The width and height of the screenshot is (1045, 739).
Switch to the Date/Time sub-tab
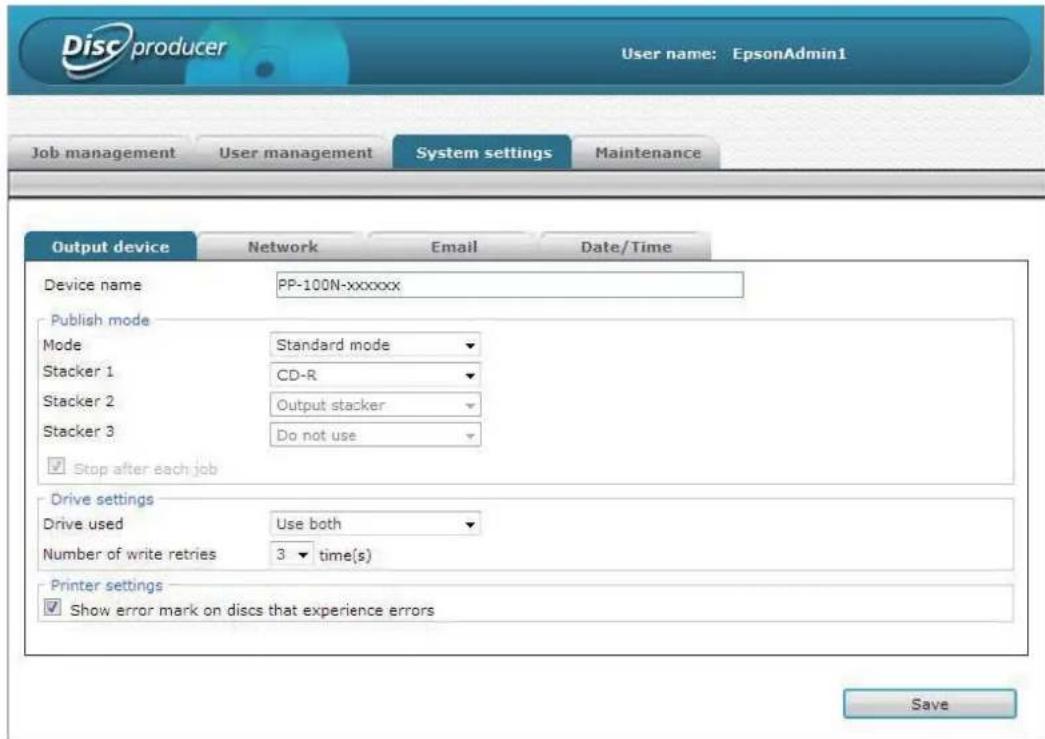[626, 247]
